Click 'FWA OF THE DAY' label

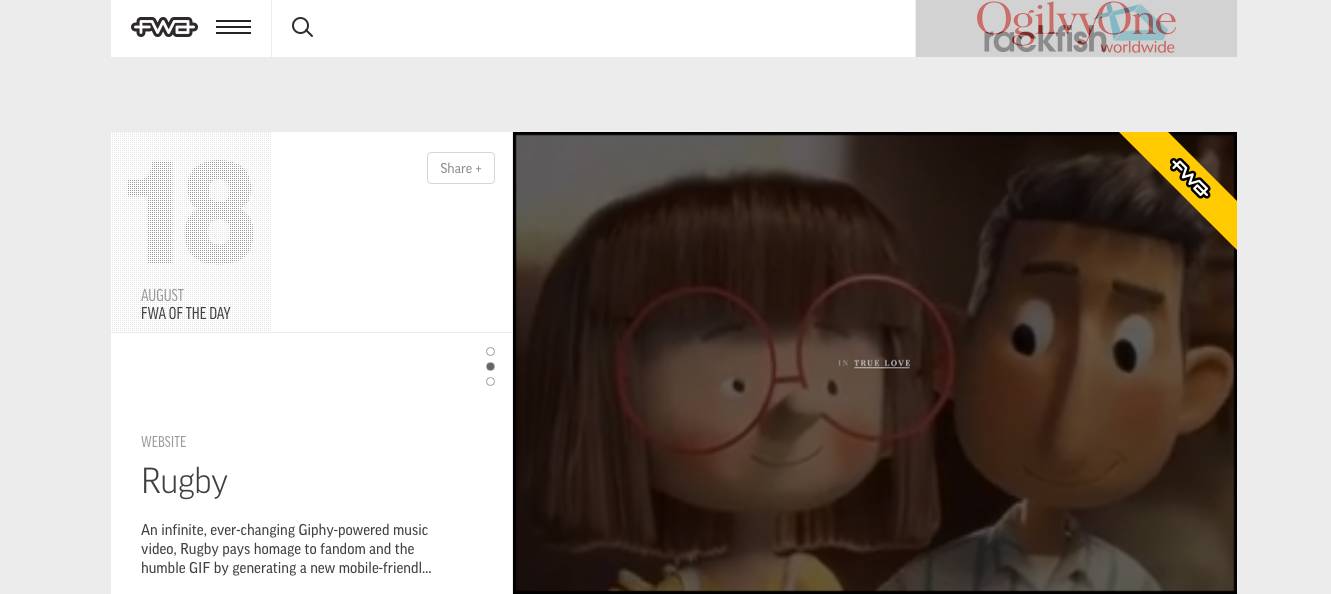pyautogui.click(x=186, y=313)
